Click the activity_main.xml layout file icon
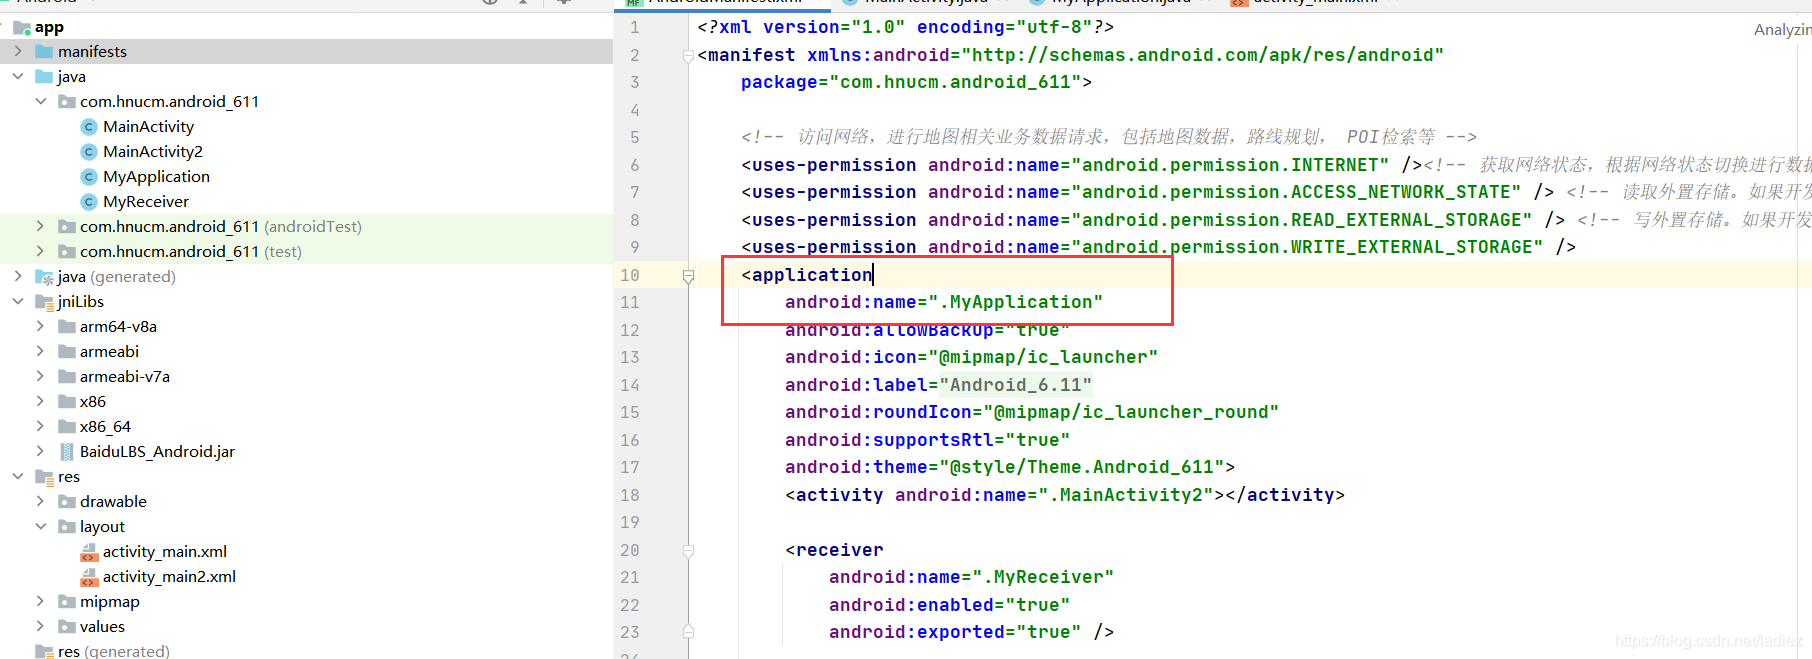 89,552
